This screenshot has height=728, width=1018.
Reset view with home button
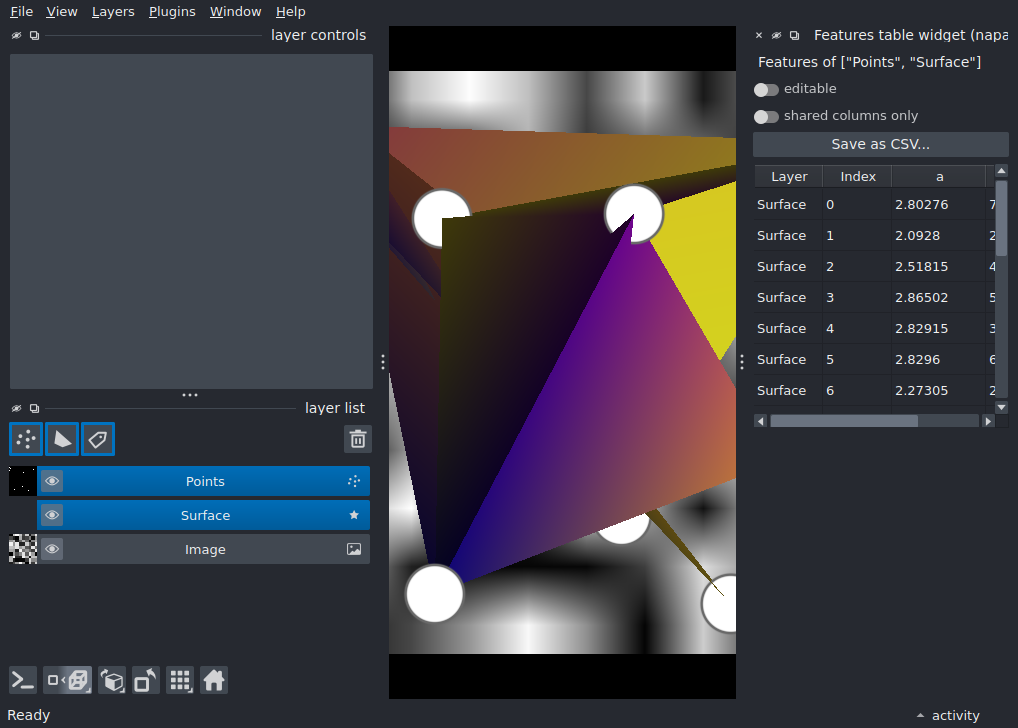tap(214, 681)
